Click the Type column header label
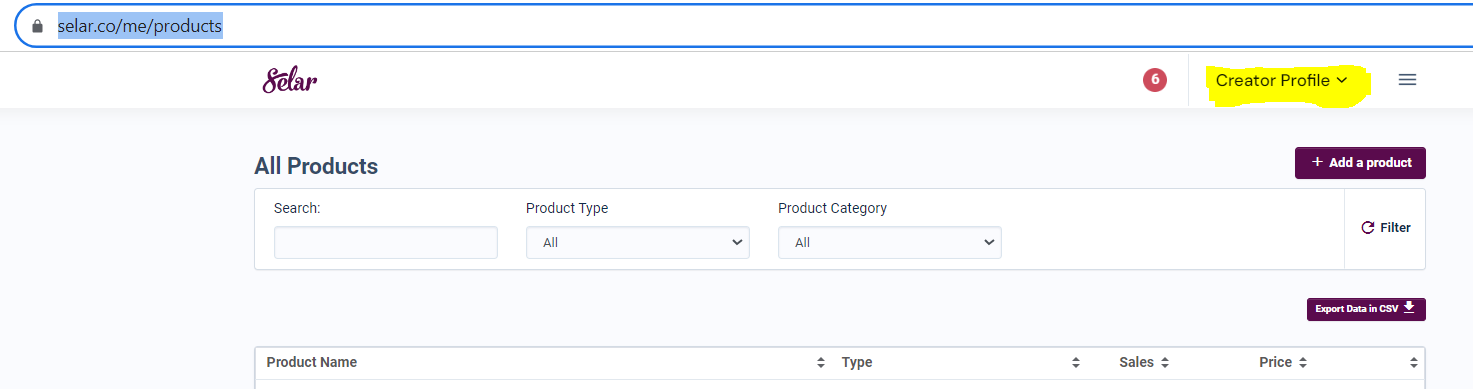1473x389 pixels. coord(857,362)
